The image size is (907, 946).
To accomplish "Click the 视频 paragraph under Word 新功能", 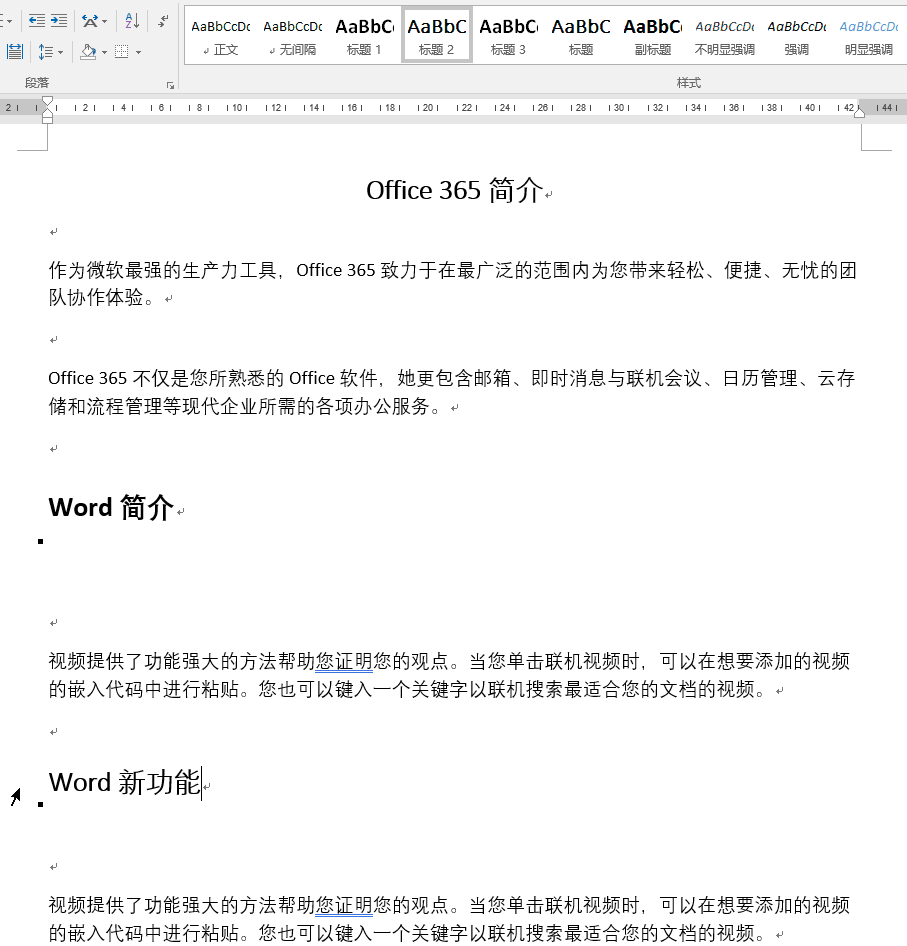I will [450, 919].
